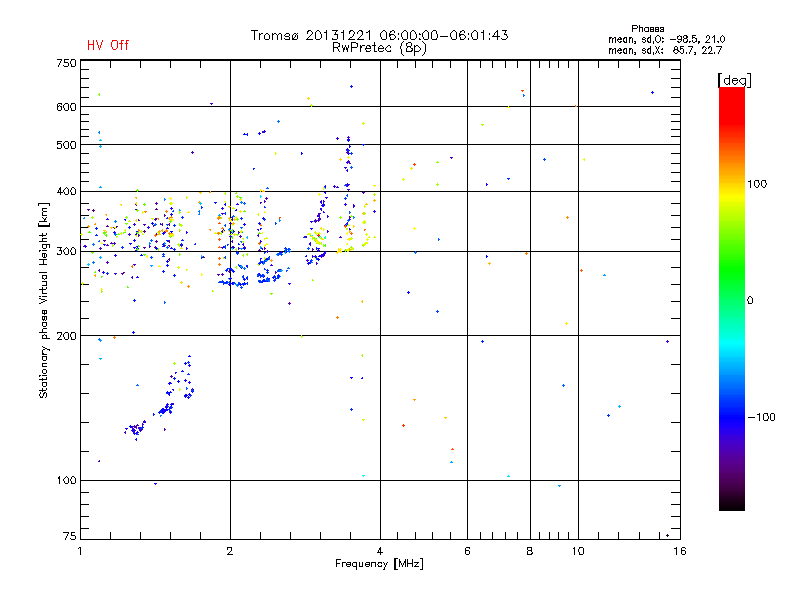
Task: Click the y-axis label "200"
Action: pos(66,336)
